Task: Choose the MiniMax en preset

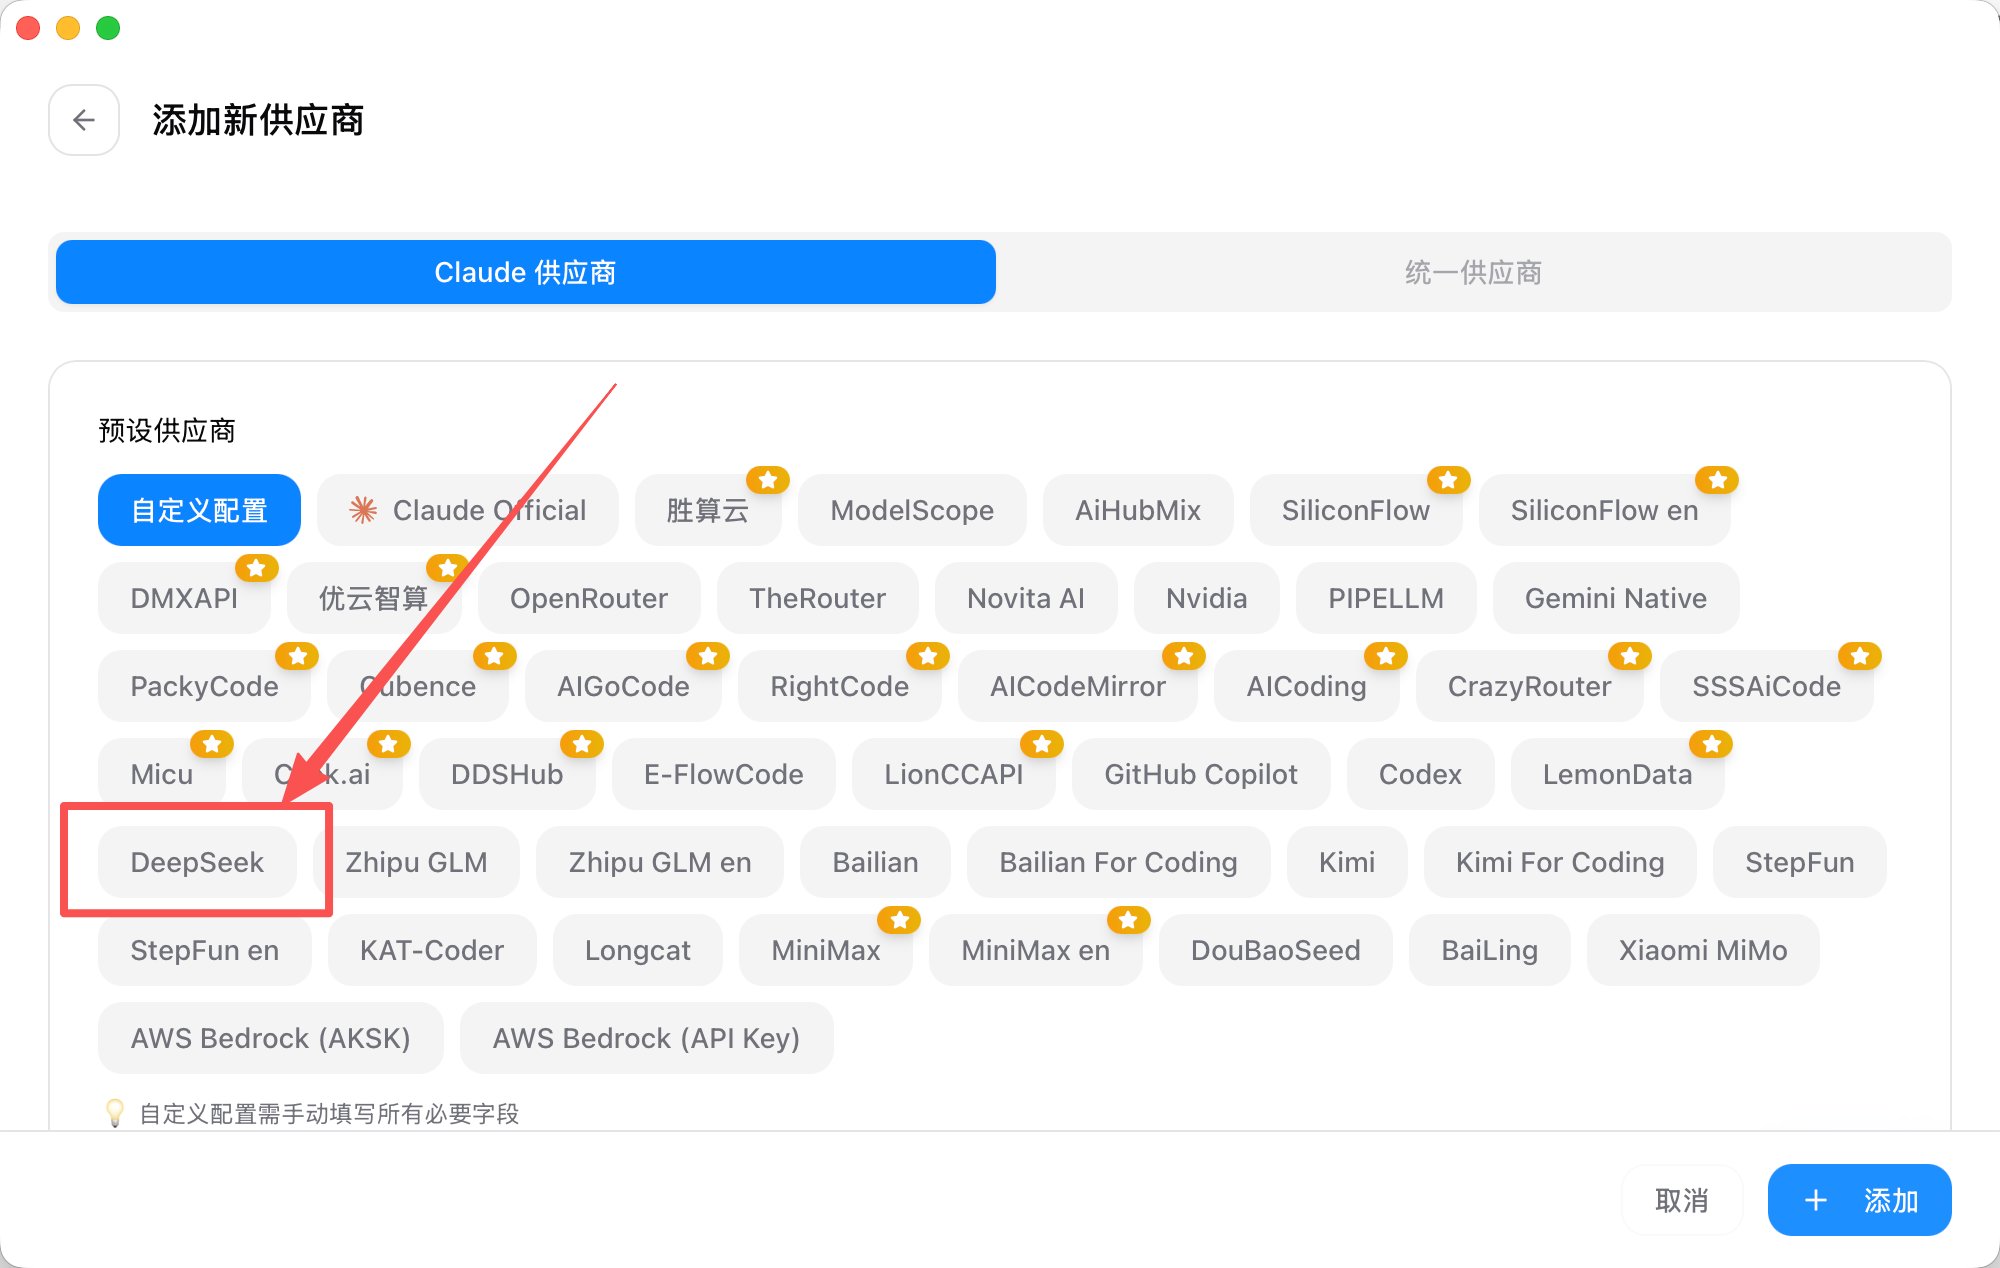Action: [1036, 950]
